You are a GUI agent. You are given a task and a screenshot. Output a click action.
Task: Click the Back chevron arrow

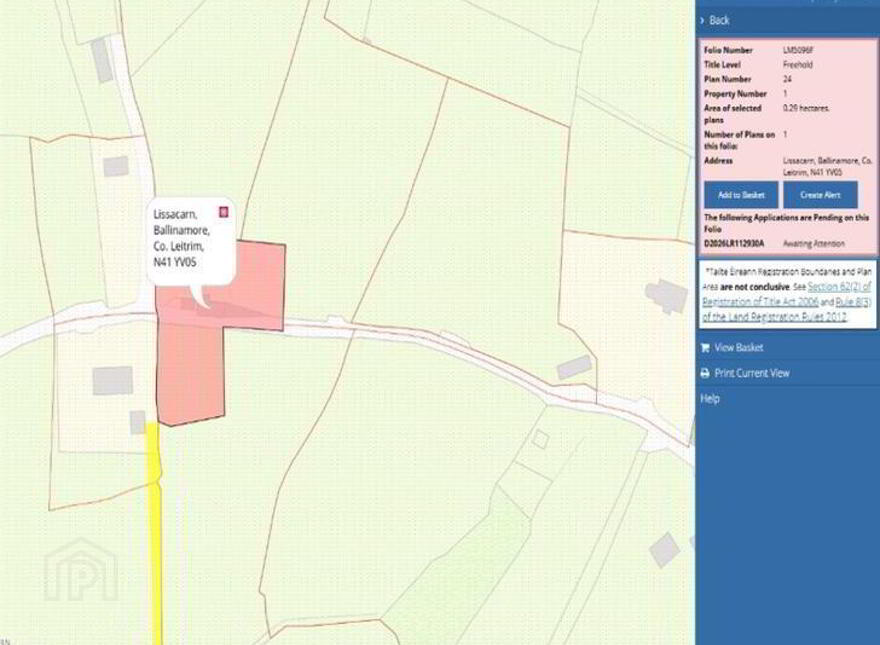pyautogui.click(x=702, y=21)
